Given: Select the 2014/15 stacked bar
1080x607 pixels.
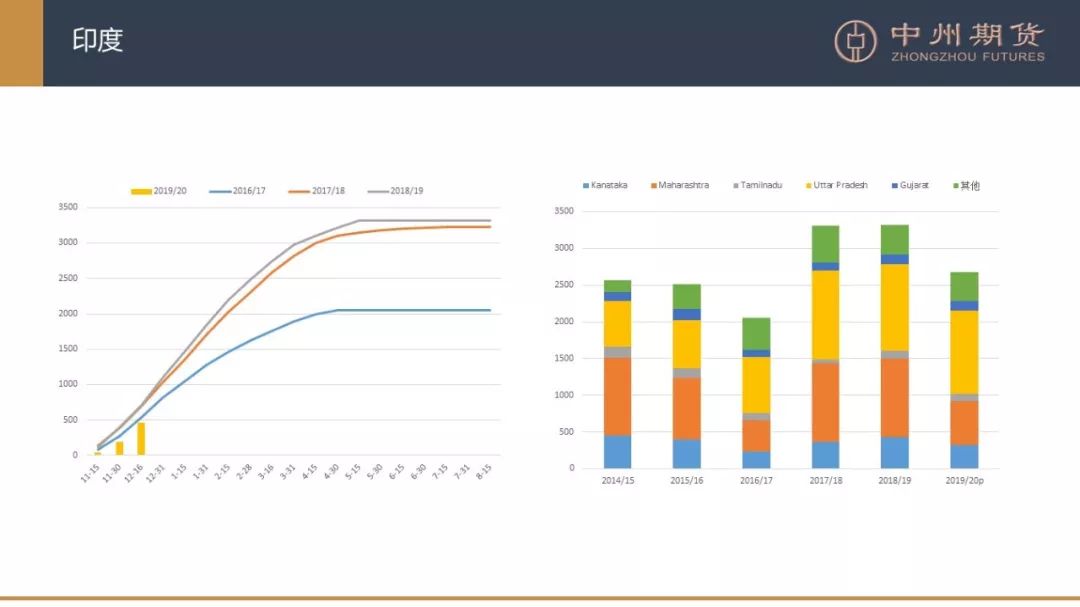Looking at the screenshot, I should (x=617, y=374).
